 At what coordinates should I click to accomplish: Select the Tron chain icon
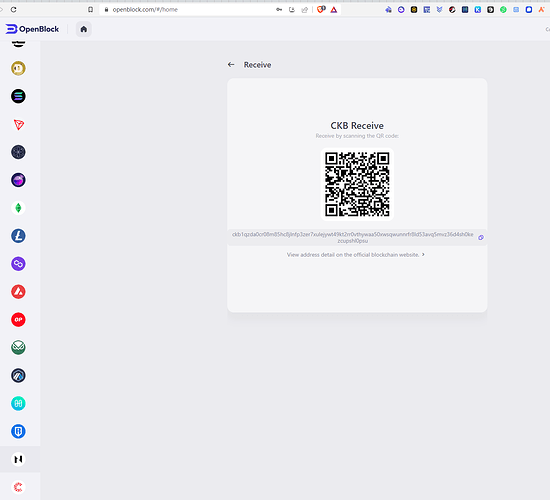18,124
